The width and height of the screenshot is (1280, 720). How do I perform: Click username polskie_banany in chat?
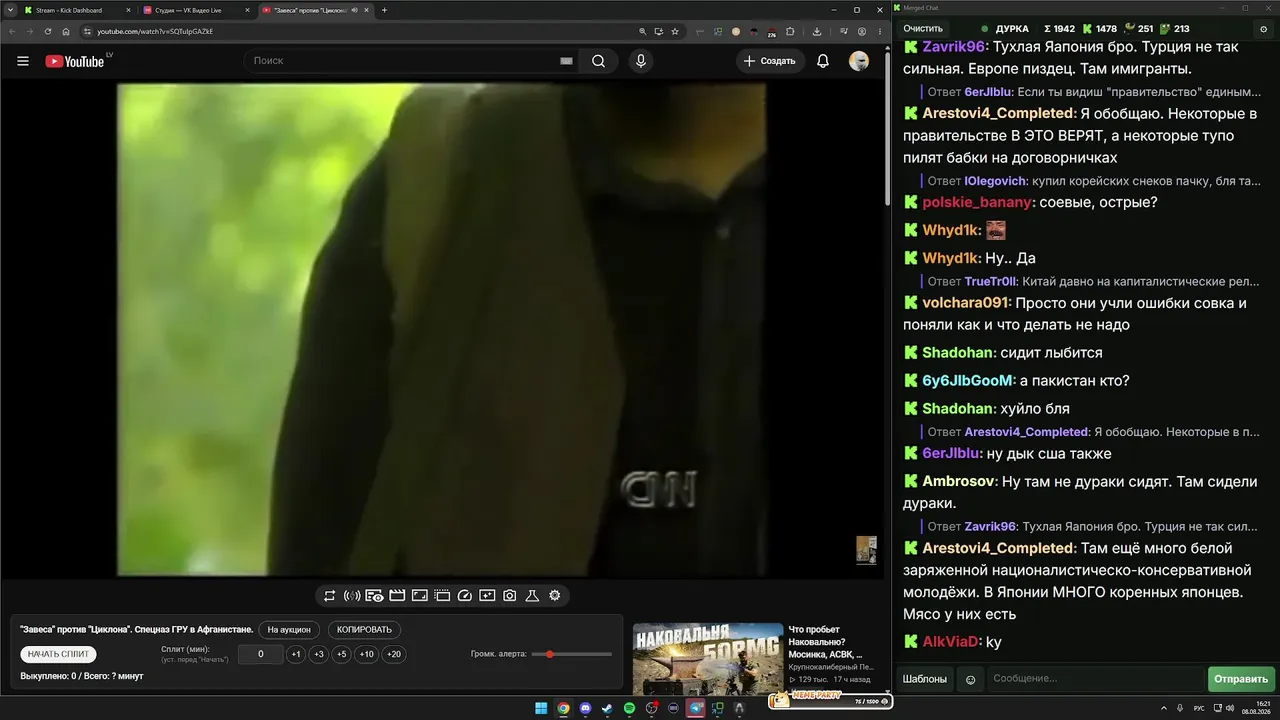coord(976,203)
